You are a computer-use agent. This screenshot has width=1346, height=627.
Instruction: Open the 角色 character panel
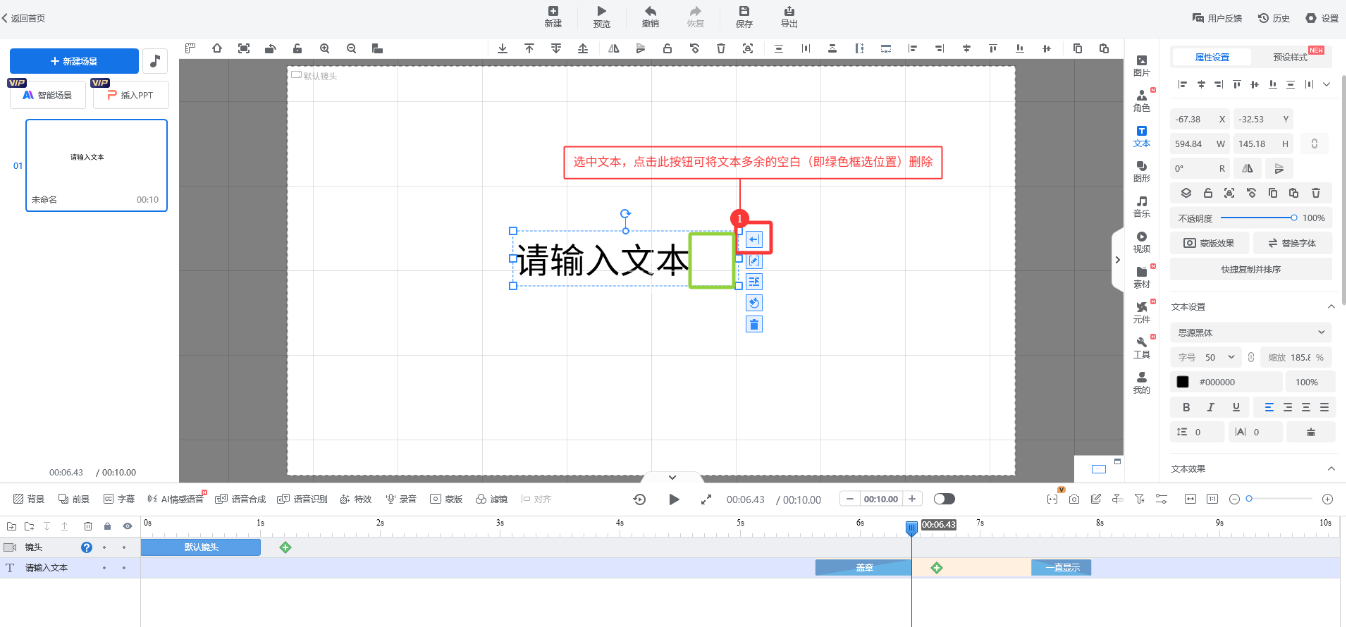click(1141, 100)
